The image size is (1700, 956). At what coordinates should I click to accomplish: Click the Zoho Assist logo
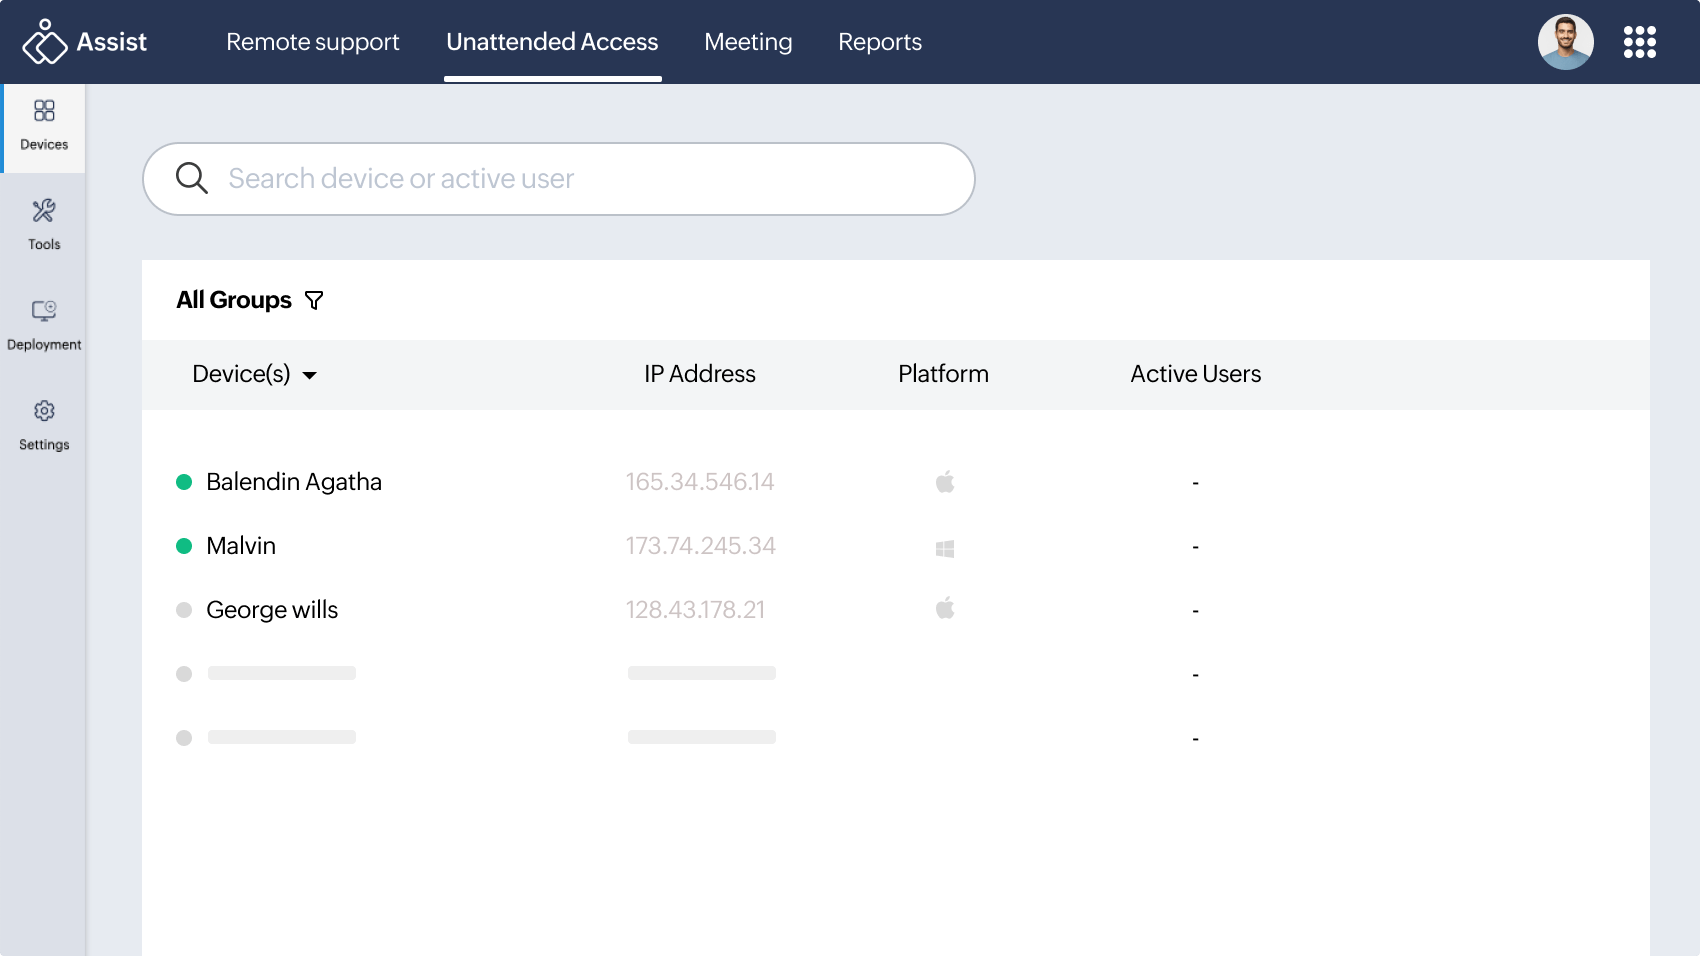(84, 42)
